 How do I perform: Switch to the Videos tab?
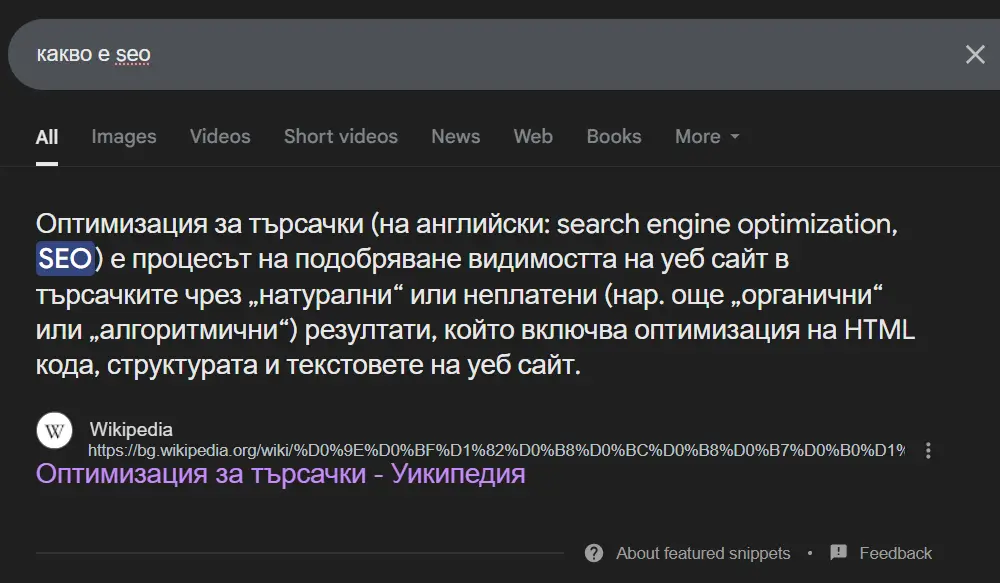pyautogui.click(x=220, y=137)
